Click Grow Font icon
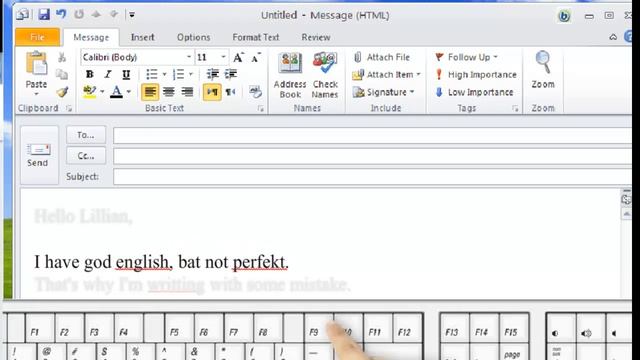 tap(238, 58)
